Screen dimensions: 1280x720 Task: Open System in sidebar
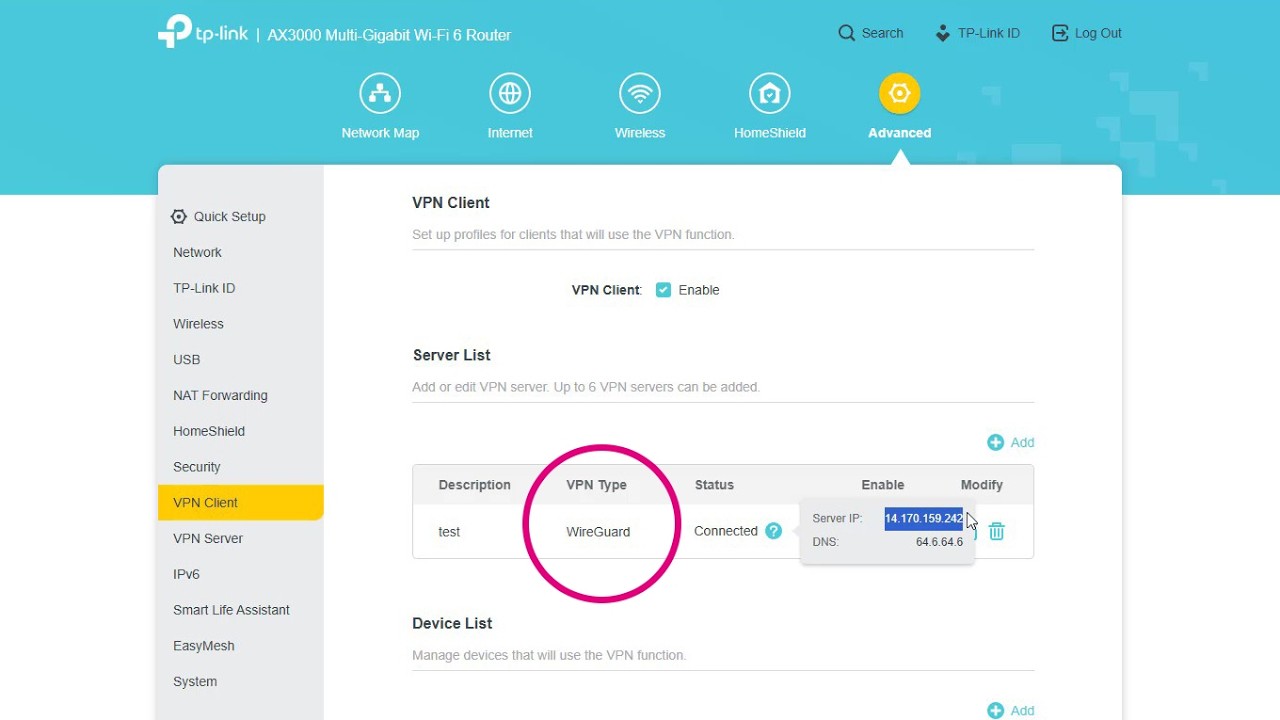click(x=195, y=682)
